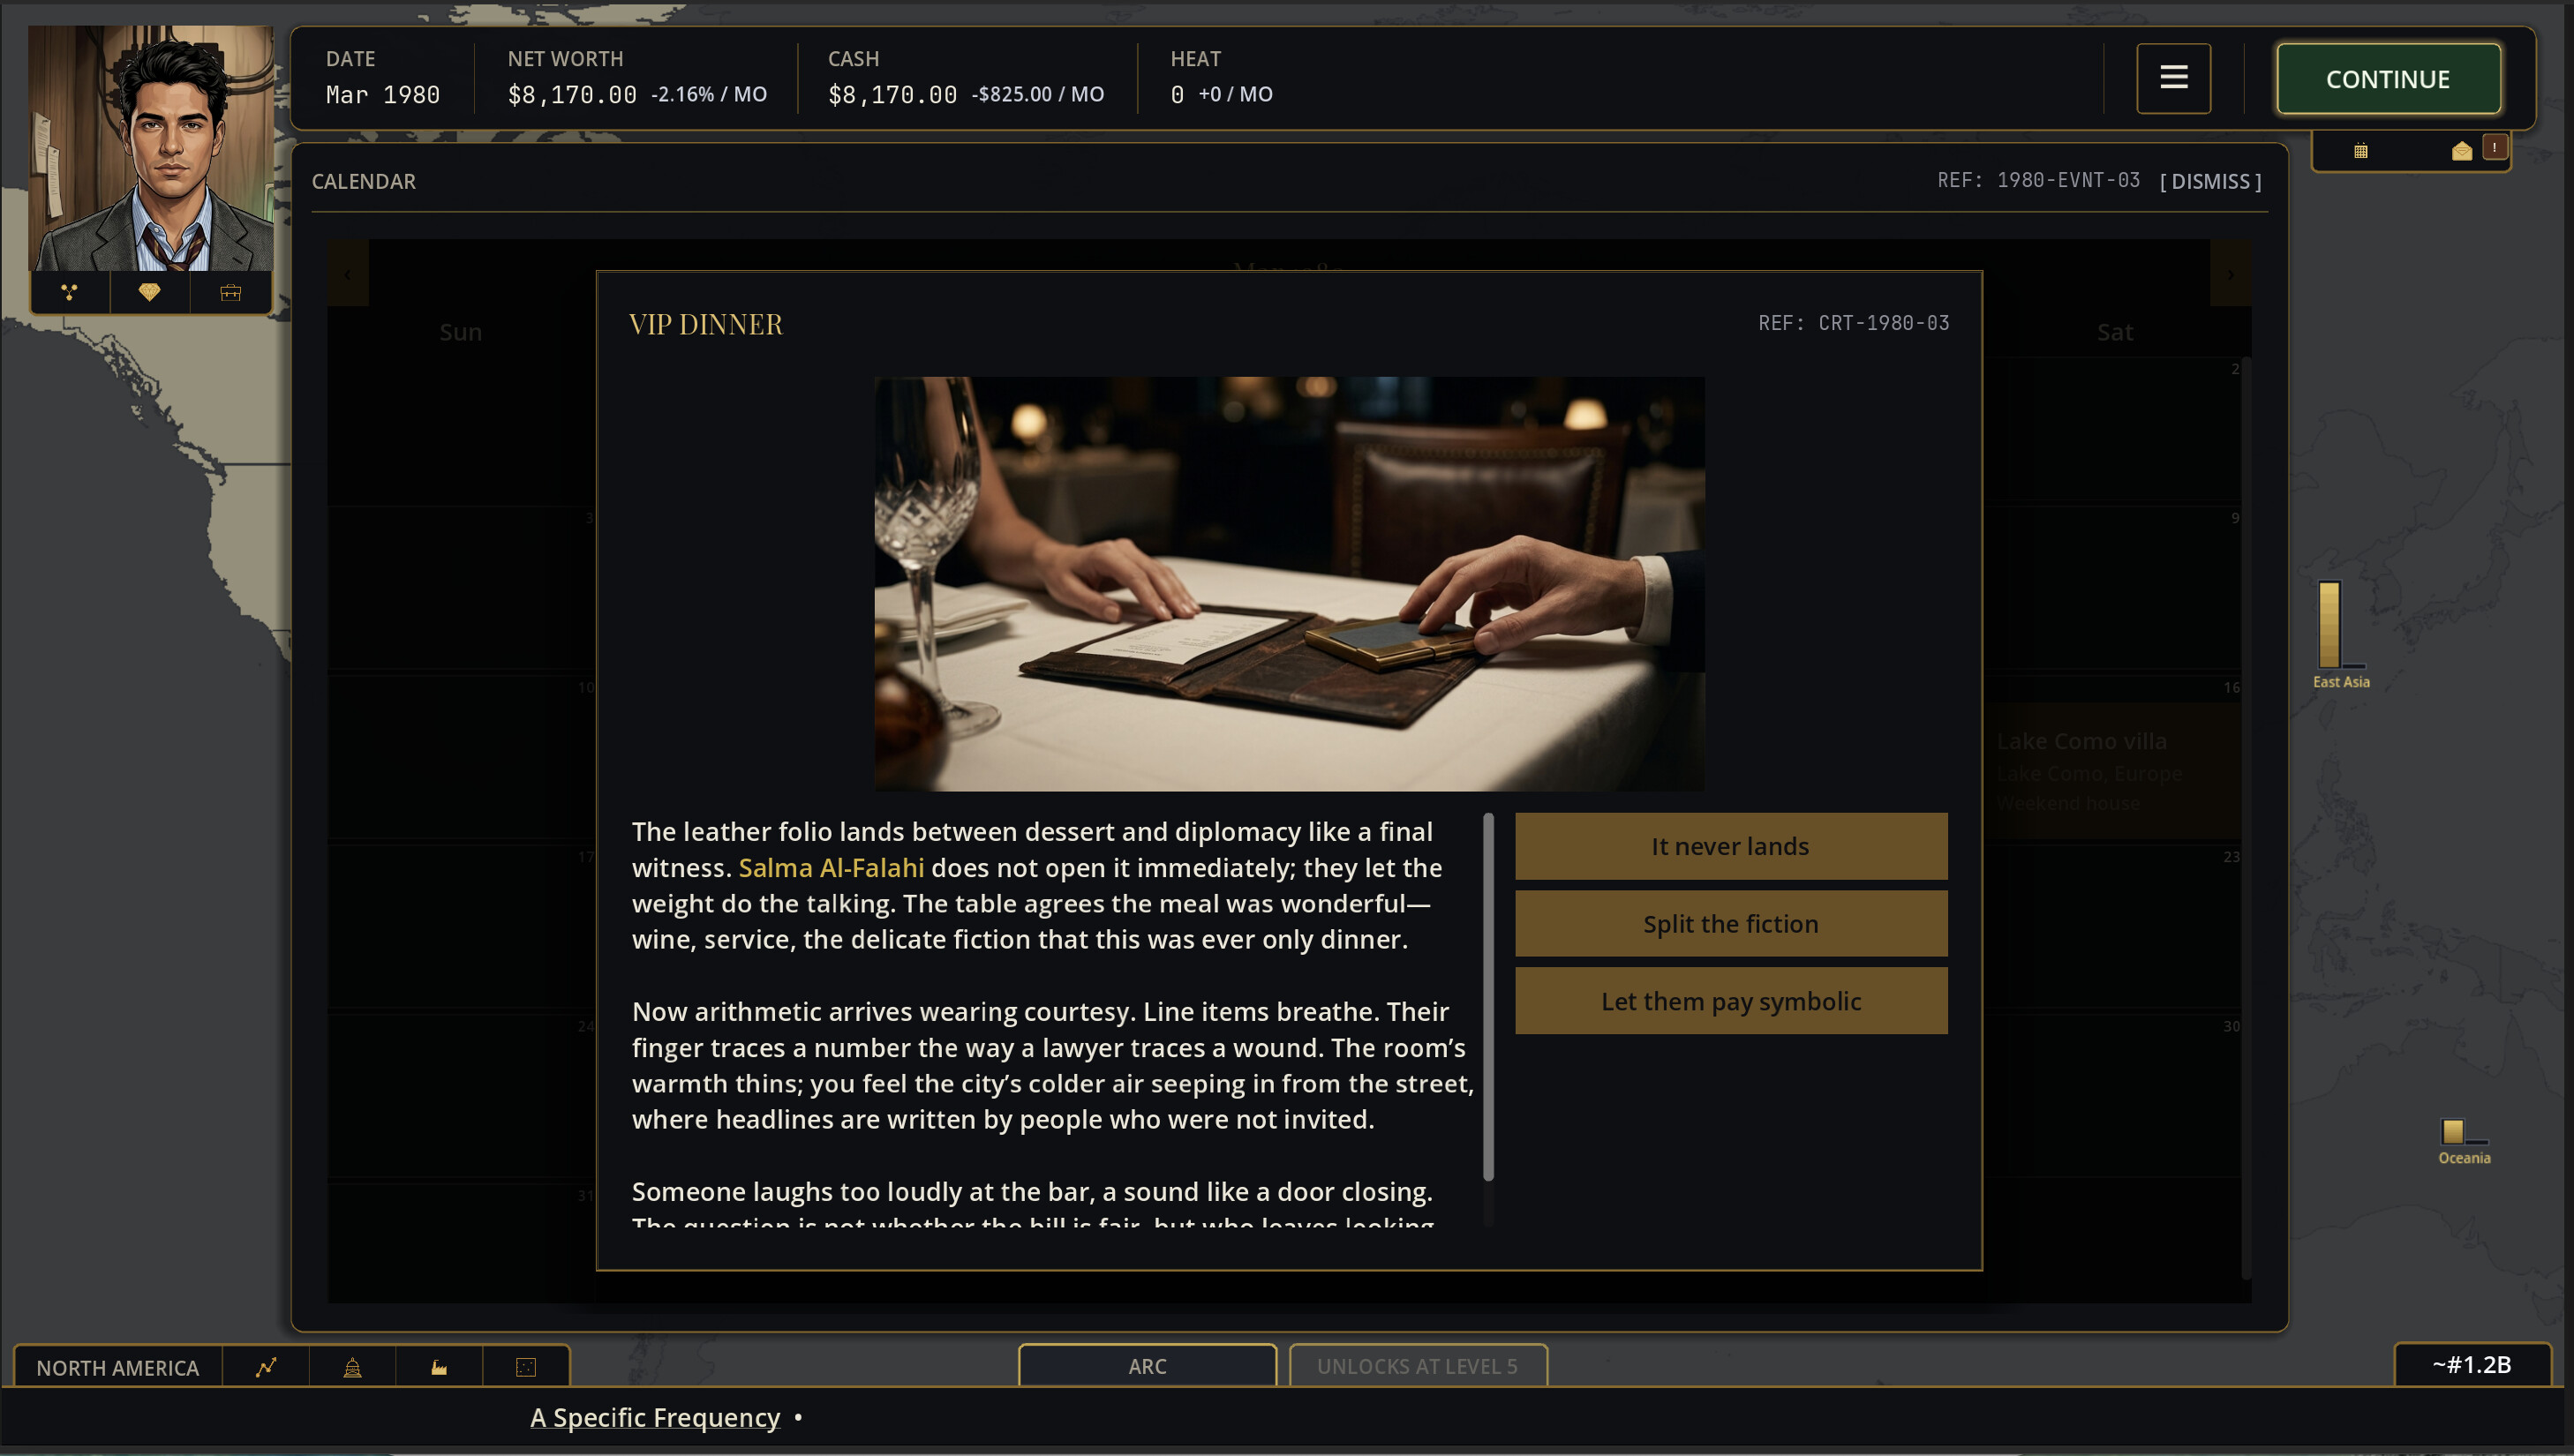Click the green CONTINUE button
The width and height of the screenshot is (2574, 1456).
pyautogui.click(x=2387, y=79)
